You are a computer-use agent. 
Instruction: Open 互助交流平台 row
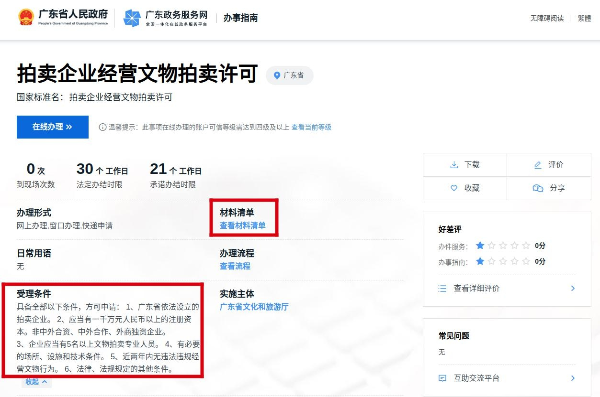(x=507, y=378)
